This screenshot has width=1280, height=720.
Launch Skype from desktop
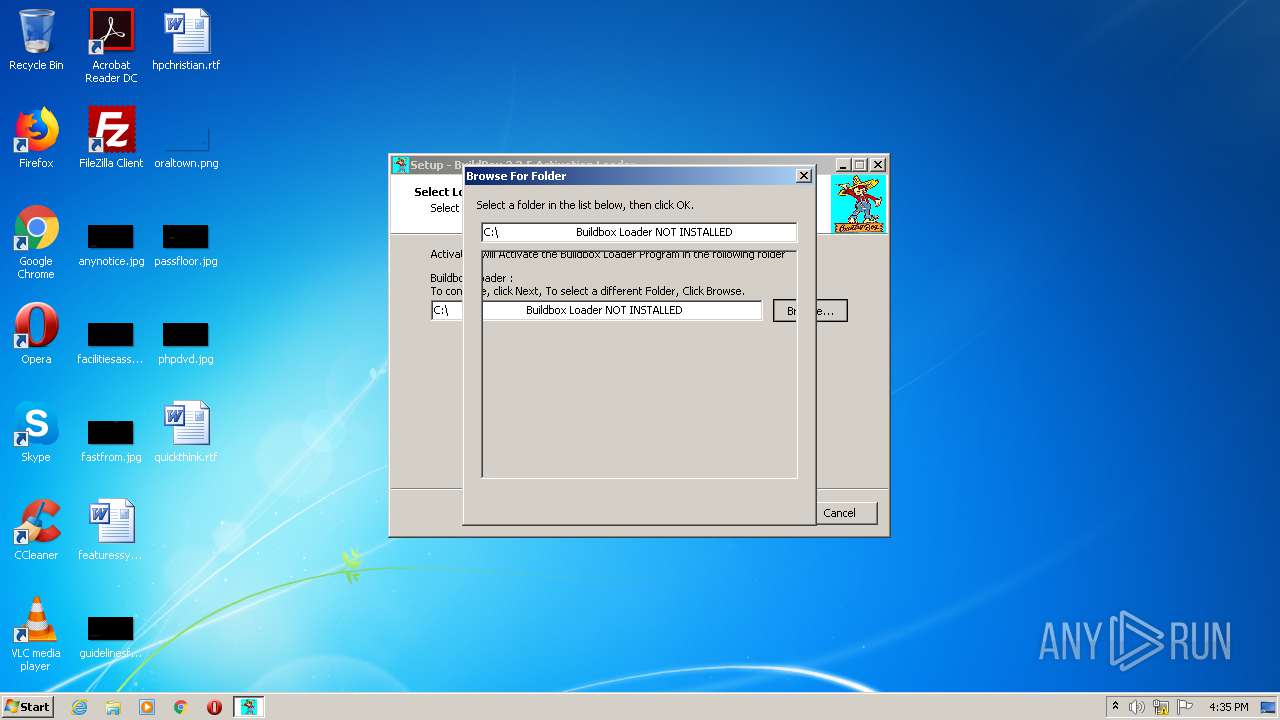36,432
